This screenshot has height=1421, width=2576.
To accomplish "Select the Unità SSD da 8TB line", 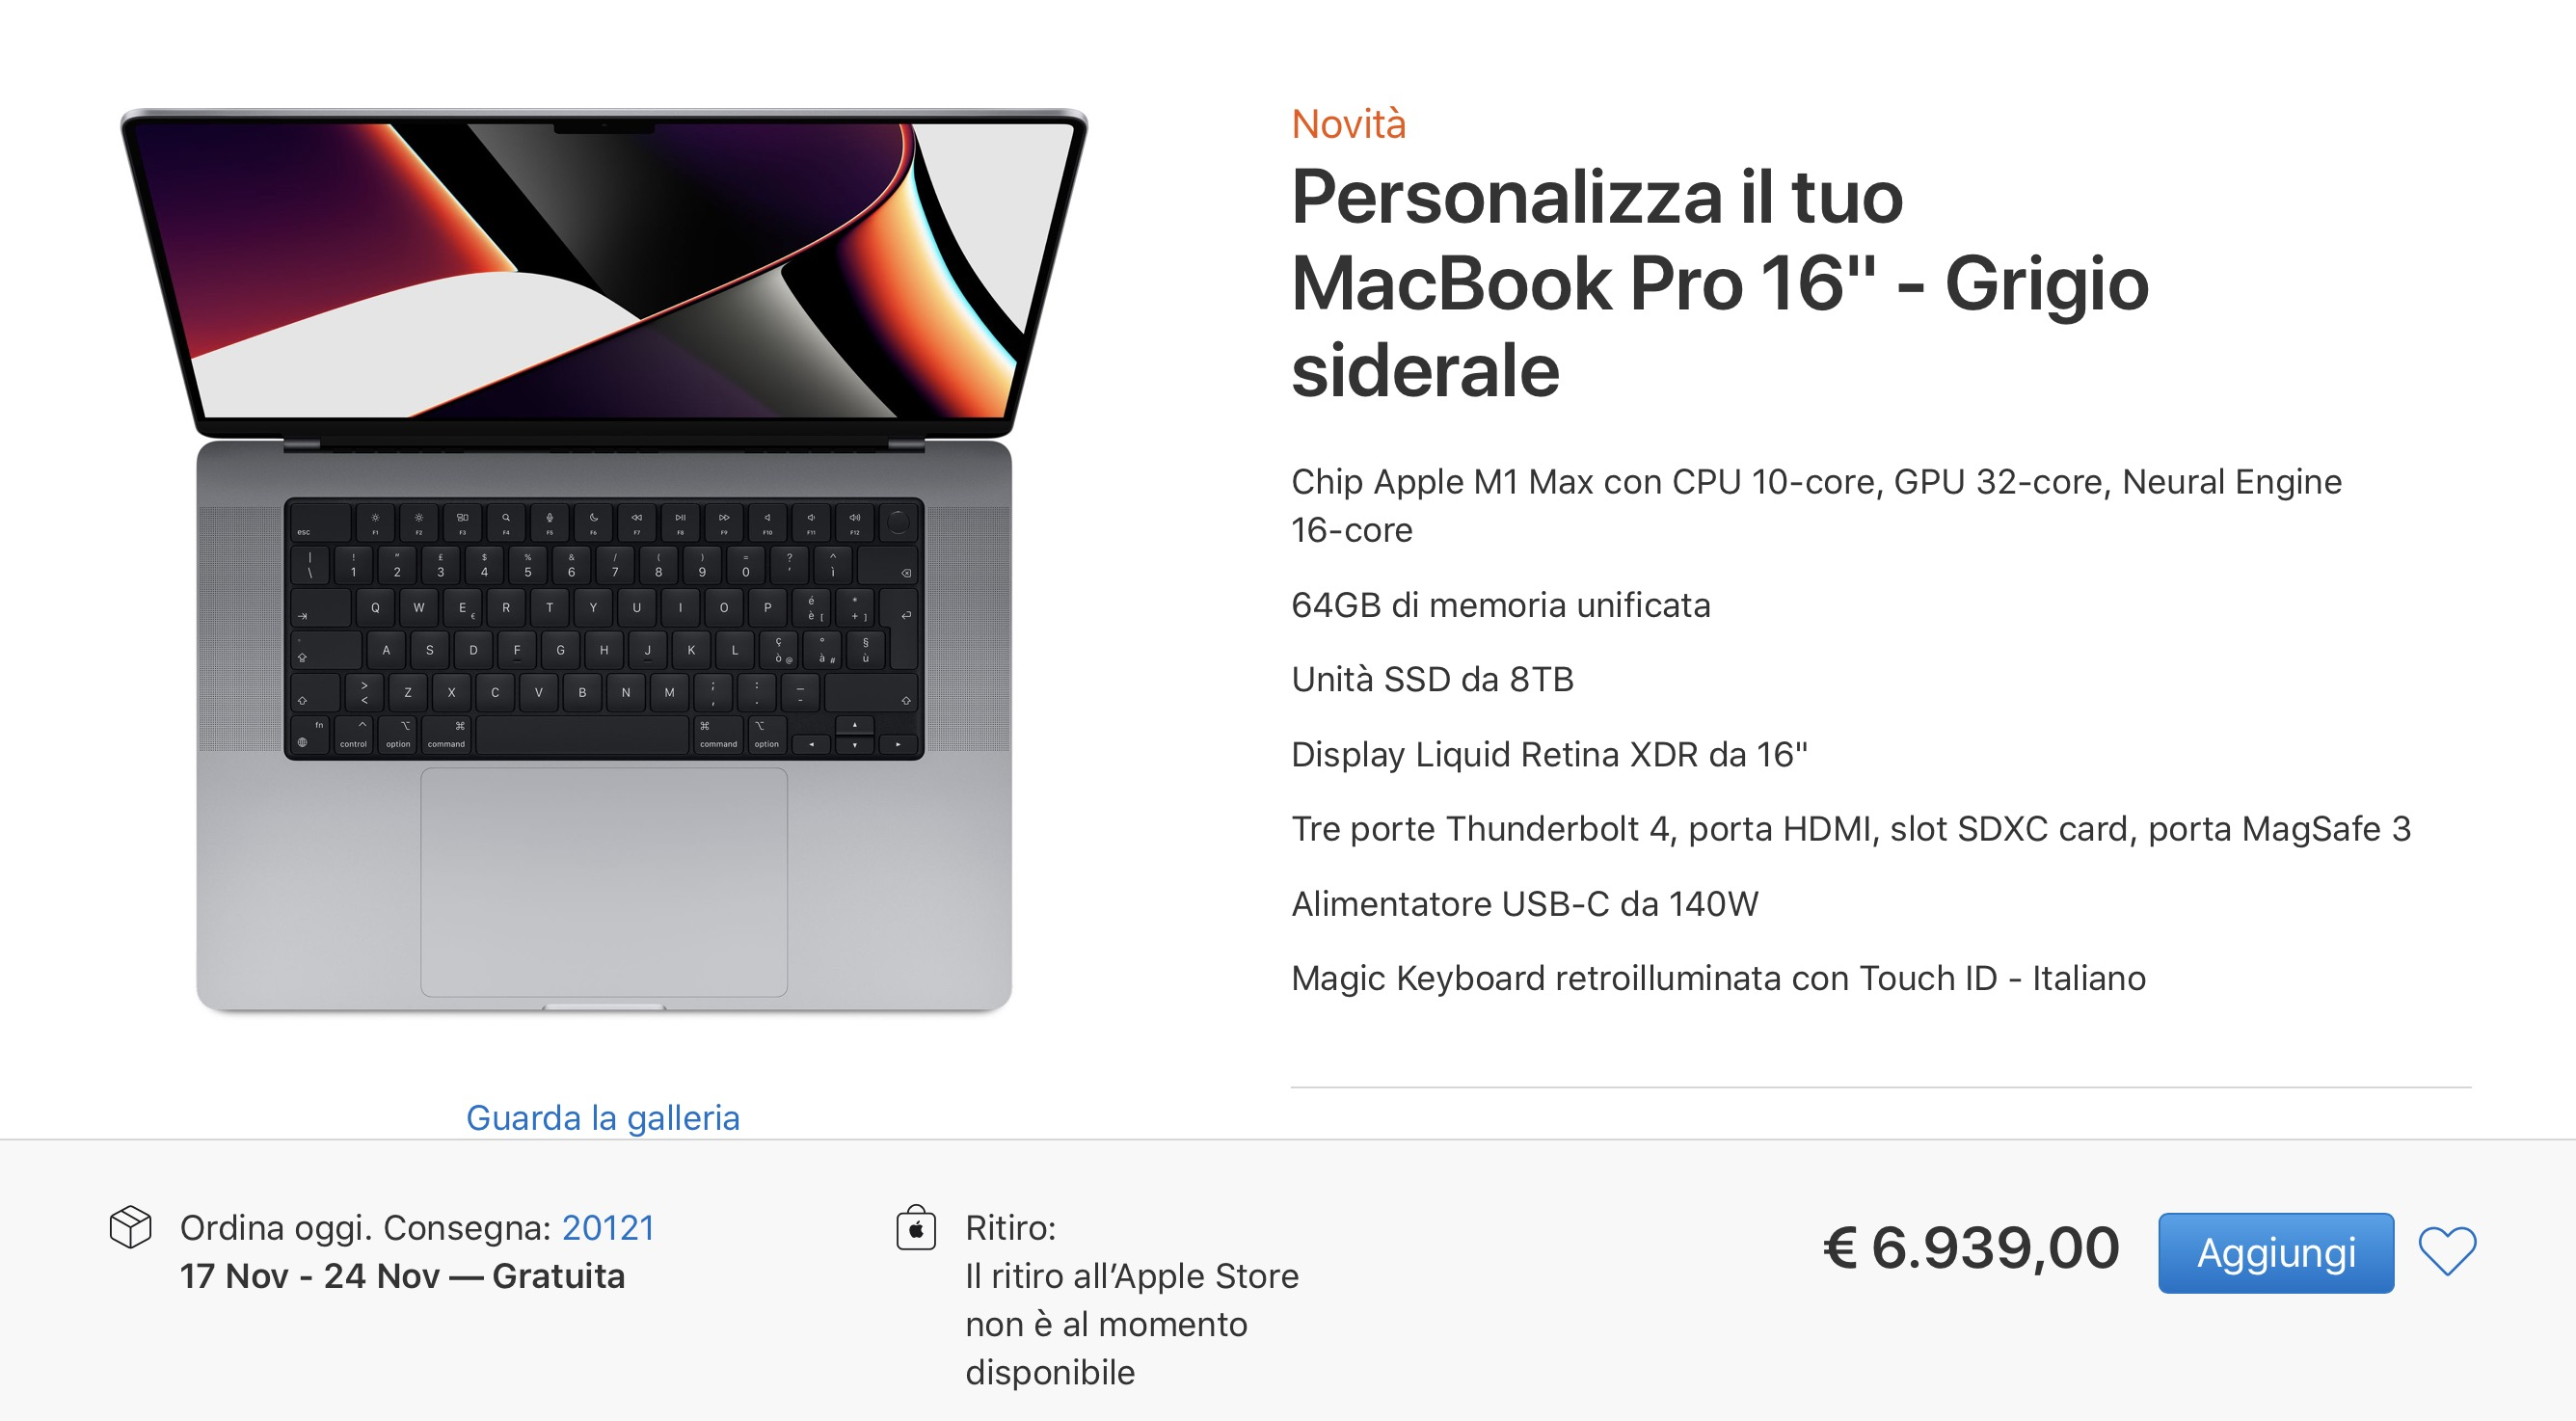I will [1432, 679].
